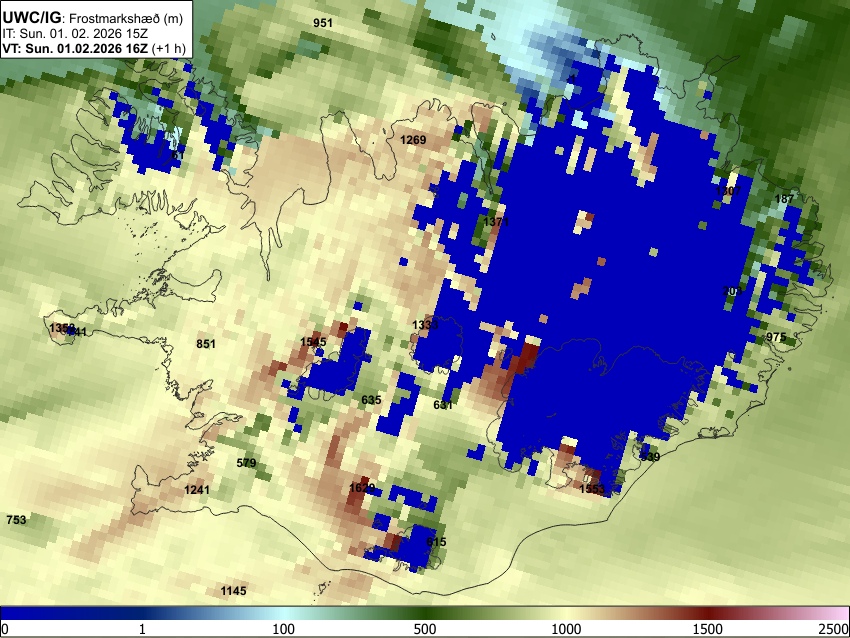850x638 pixels.
Task: Click the map value 1145
Action: (234, 591)
